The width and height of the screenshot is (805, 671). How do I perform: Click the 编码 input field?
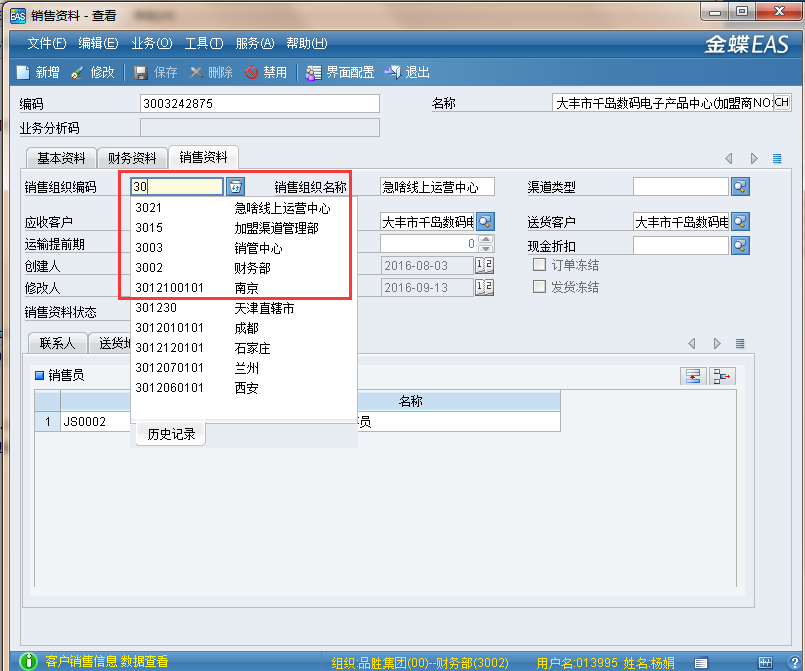click(x=260, y=104)
